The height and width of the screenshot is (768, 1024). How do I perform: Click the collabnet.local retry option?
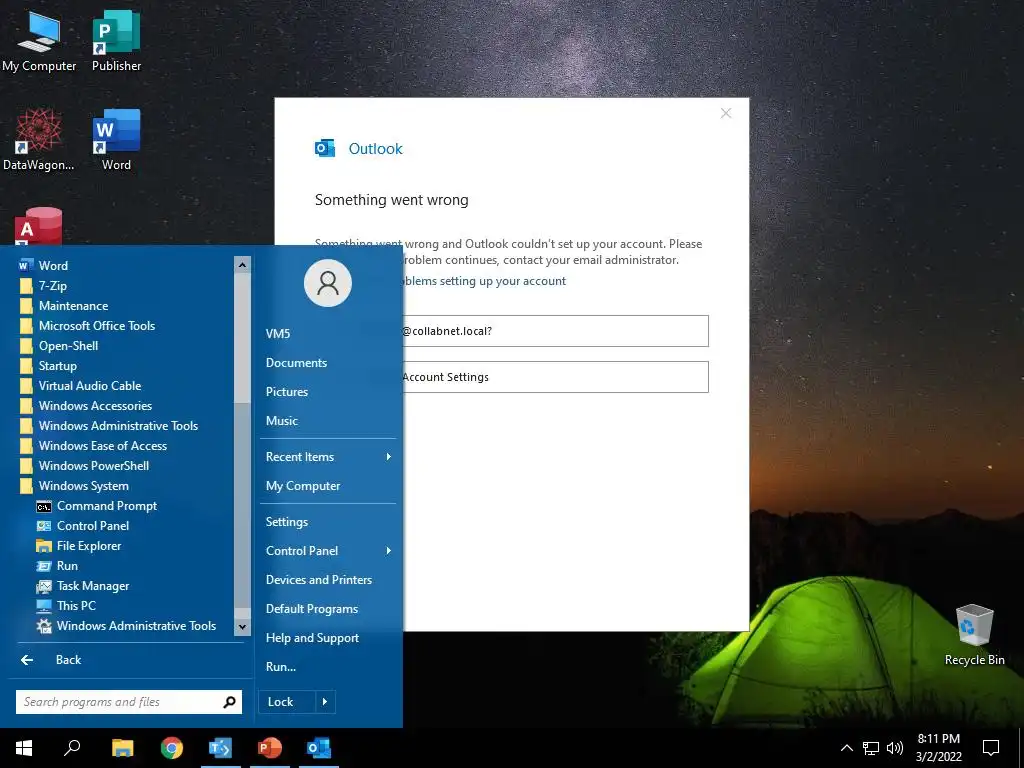(555, 331)
